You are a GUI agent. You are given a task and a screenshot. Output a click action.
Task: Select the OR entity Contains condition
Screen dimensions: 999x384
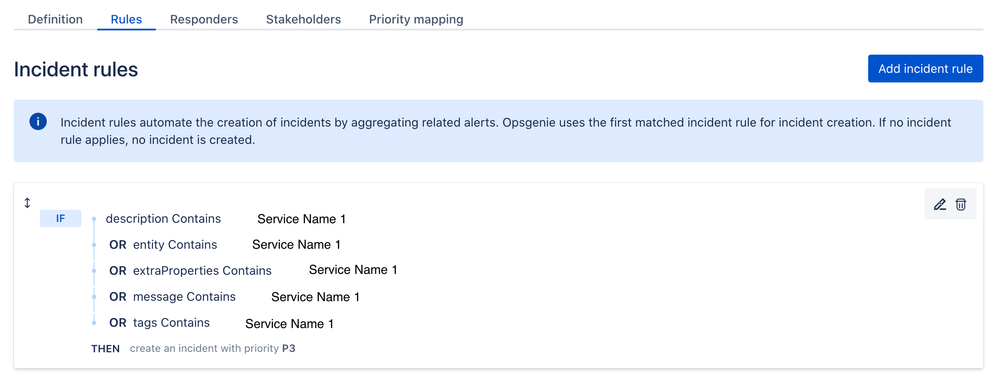tap(163, 245)
